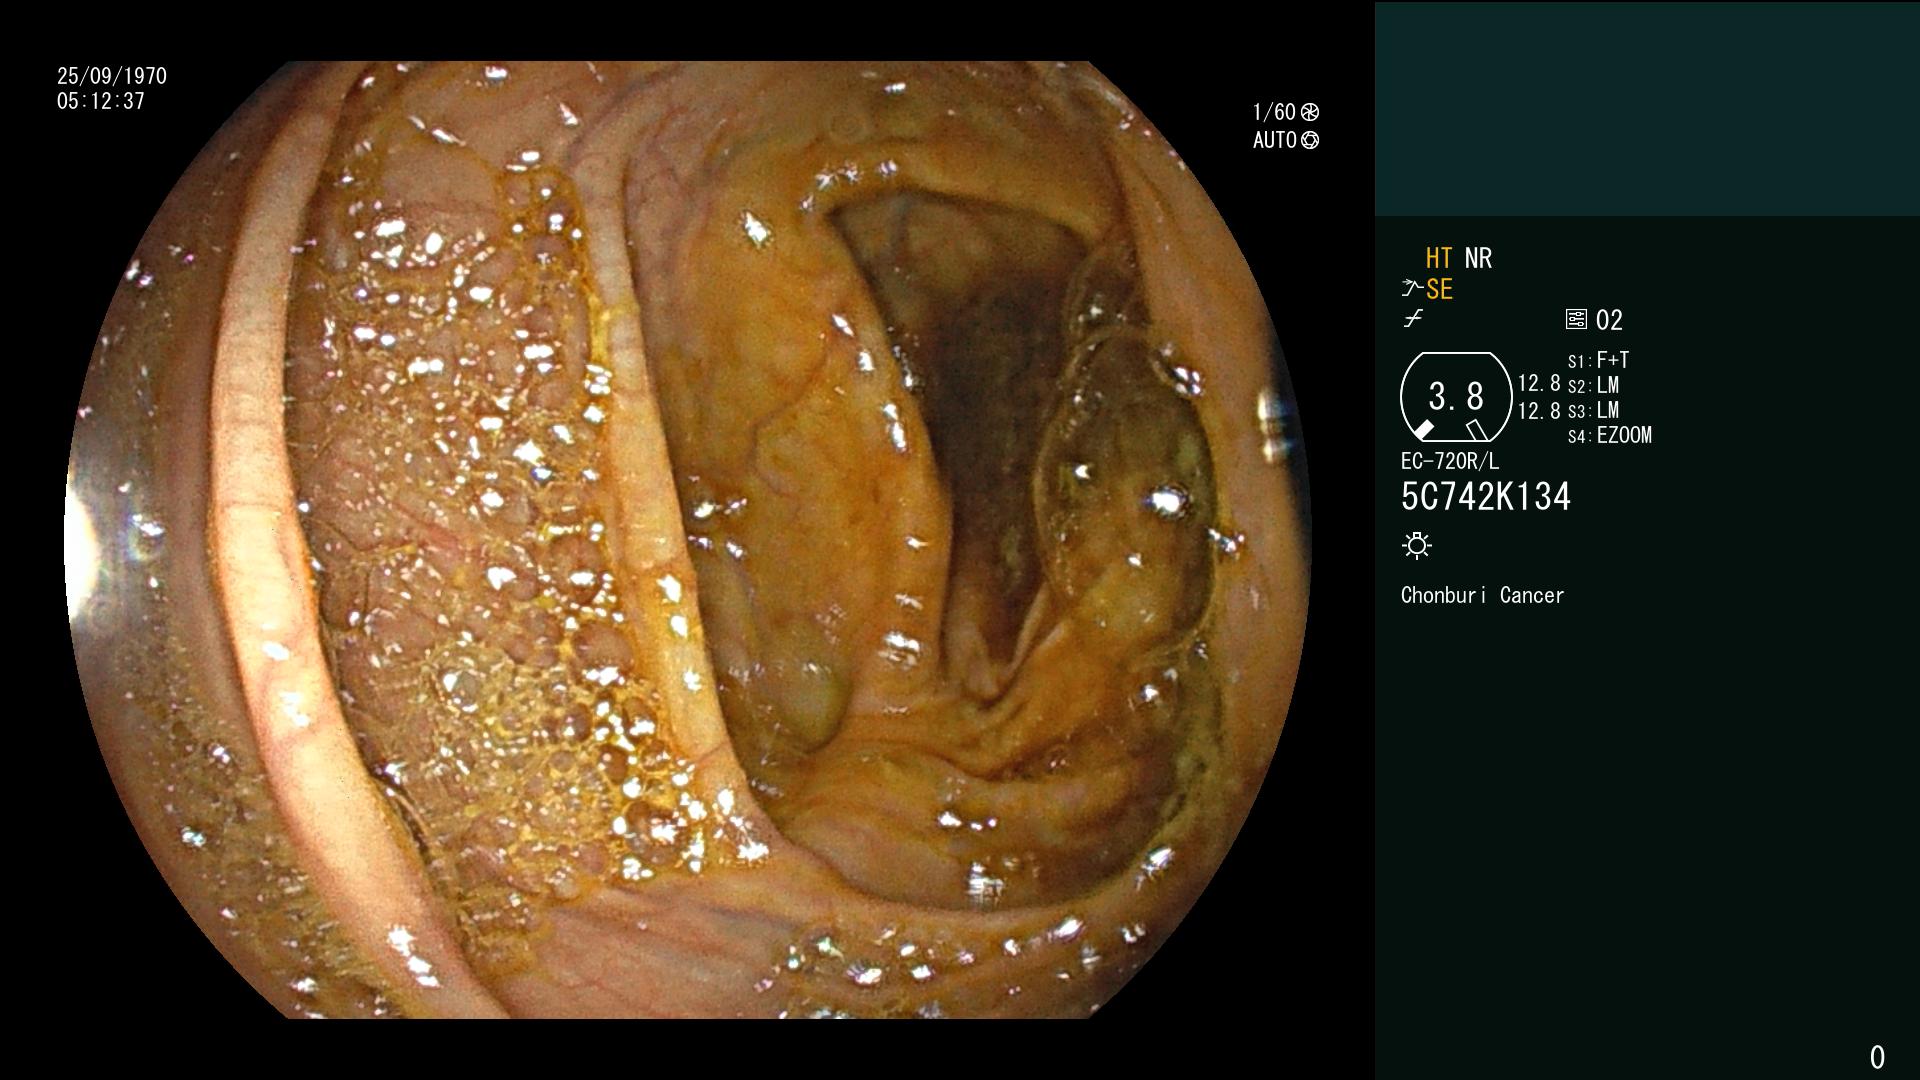The height and width of the screenshot is (1080, 1920).
Task: Click the blank teal panel above HT NR
Action: [1647, 108]
